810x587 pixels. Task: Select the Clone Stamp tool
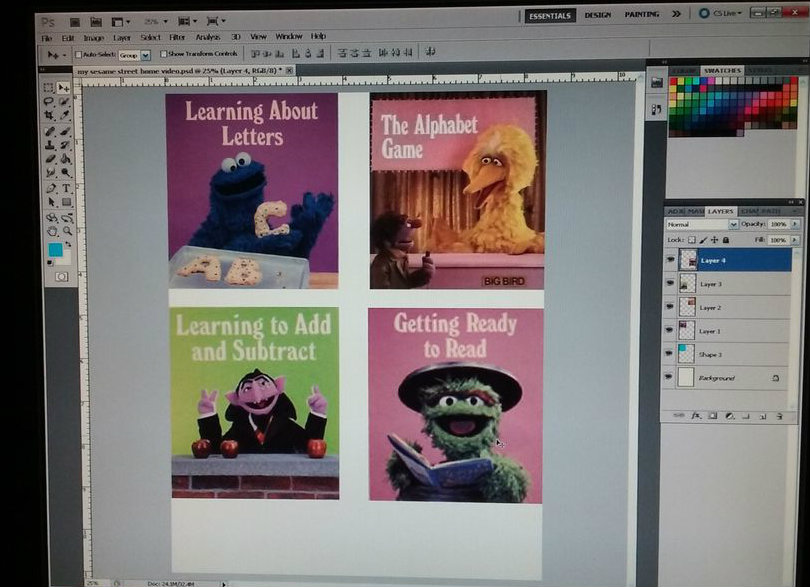[50, 145]
